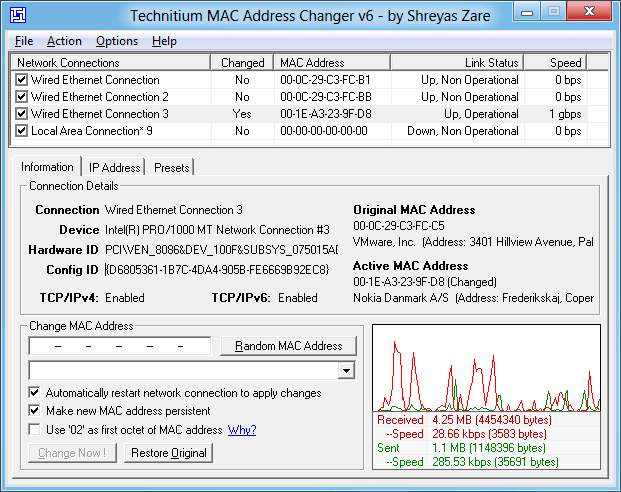Click the 28.66 kbps received speed value

[x=489, y=434]
